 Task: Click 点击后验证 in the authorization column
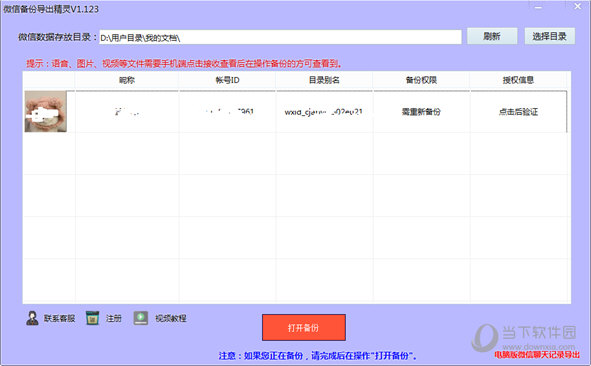[518, 112]
